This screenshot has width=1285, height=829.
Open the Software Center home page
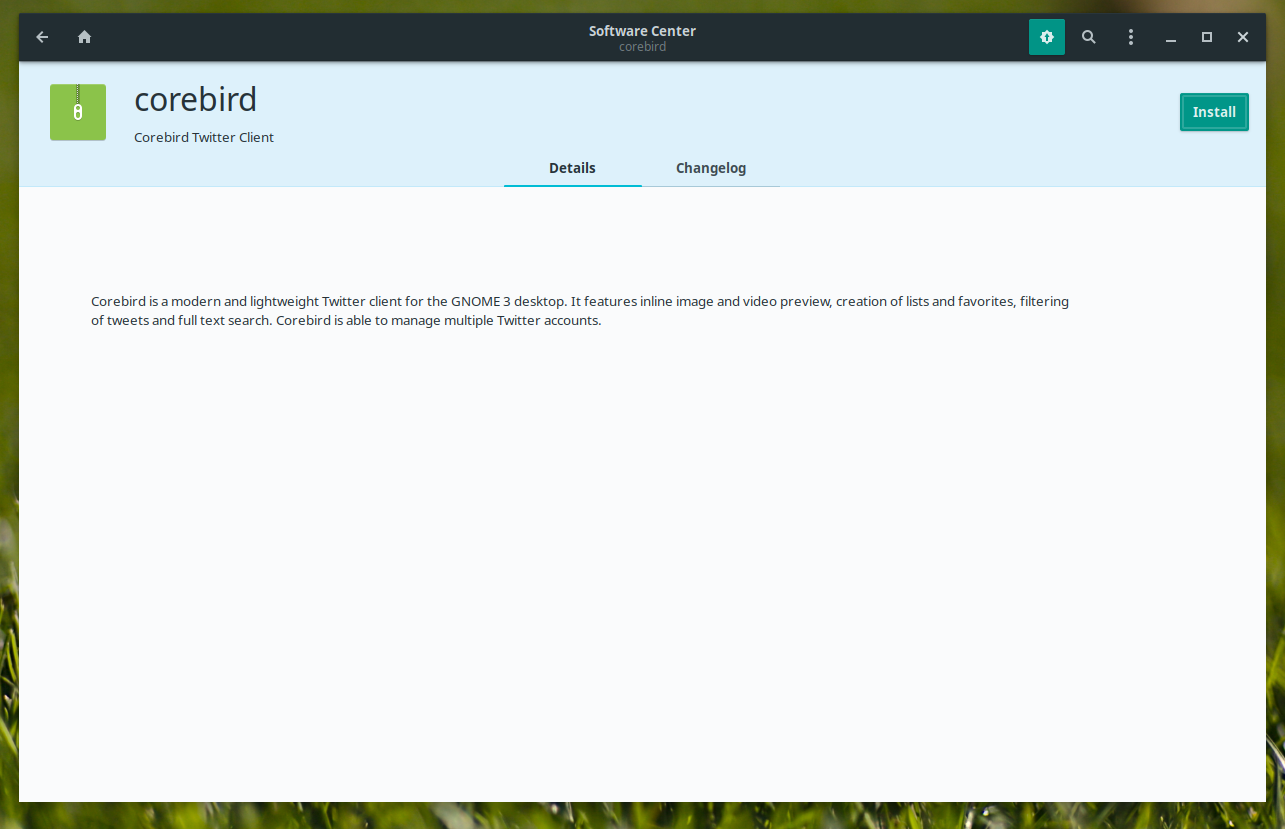(85, 37)
